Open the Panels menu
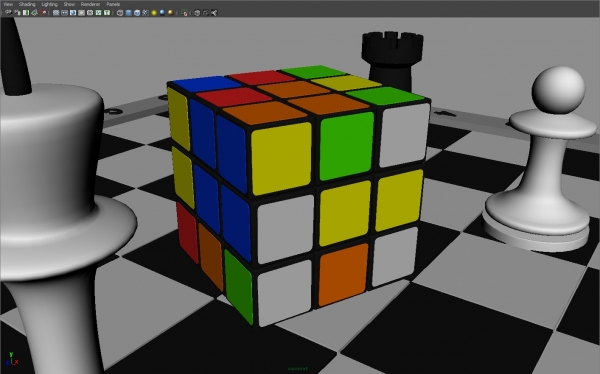The image size is (600, 374). pos(113,4)
